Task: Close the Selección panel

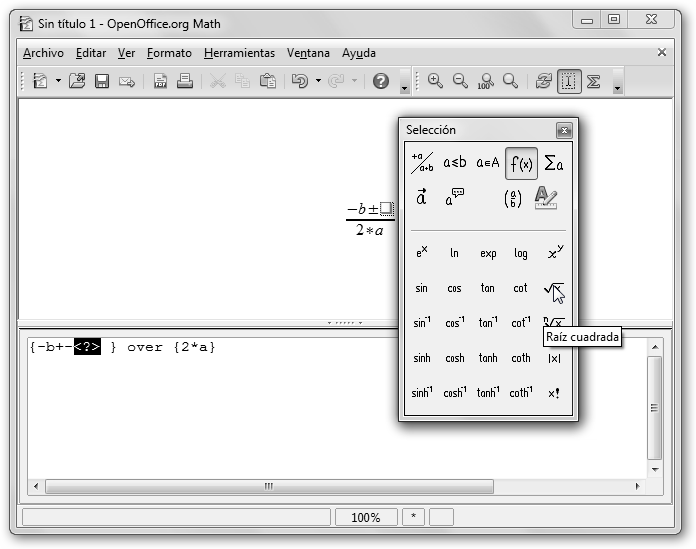Action: point(564,130)
